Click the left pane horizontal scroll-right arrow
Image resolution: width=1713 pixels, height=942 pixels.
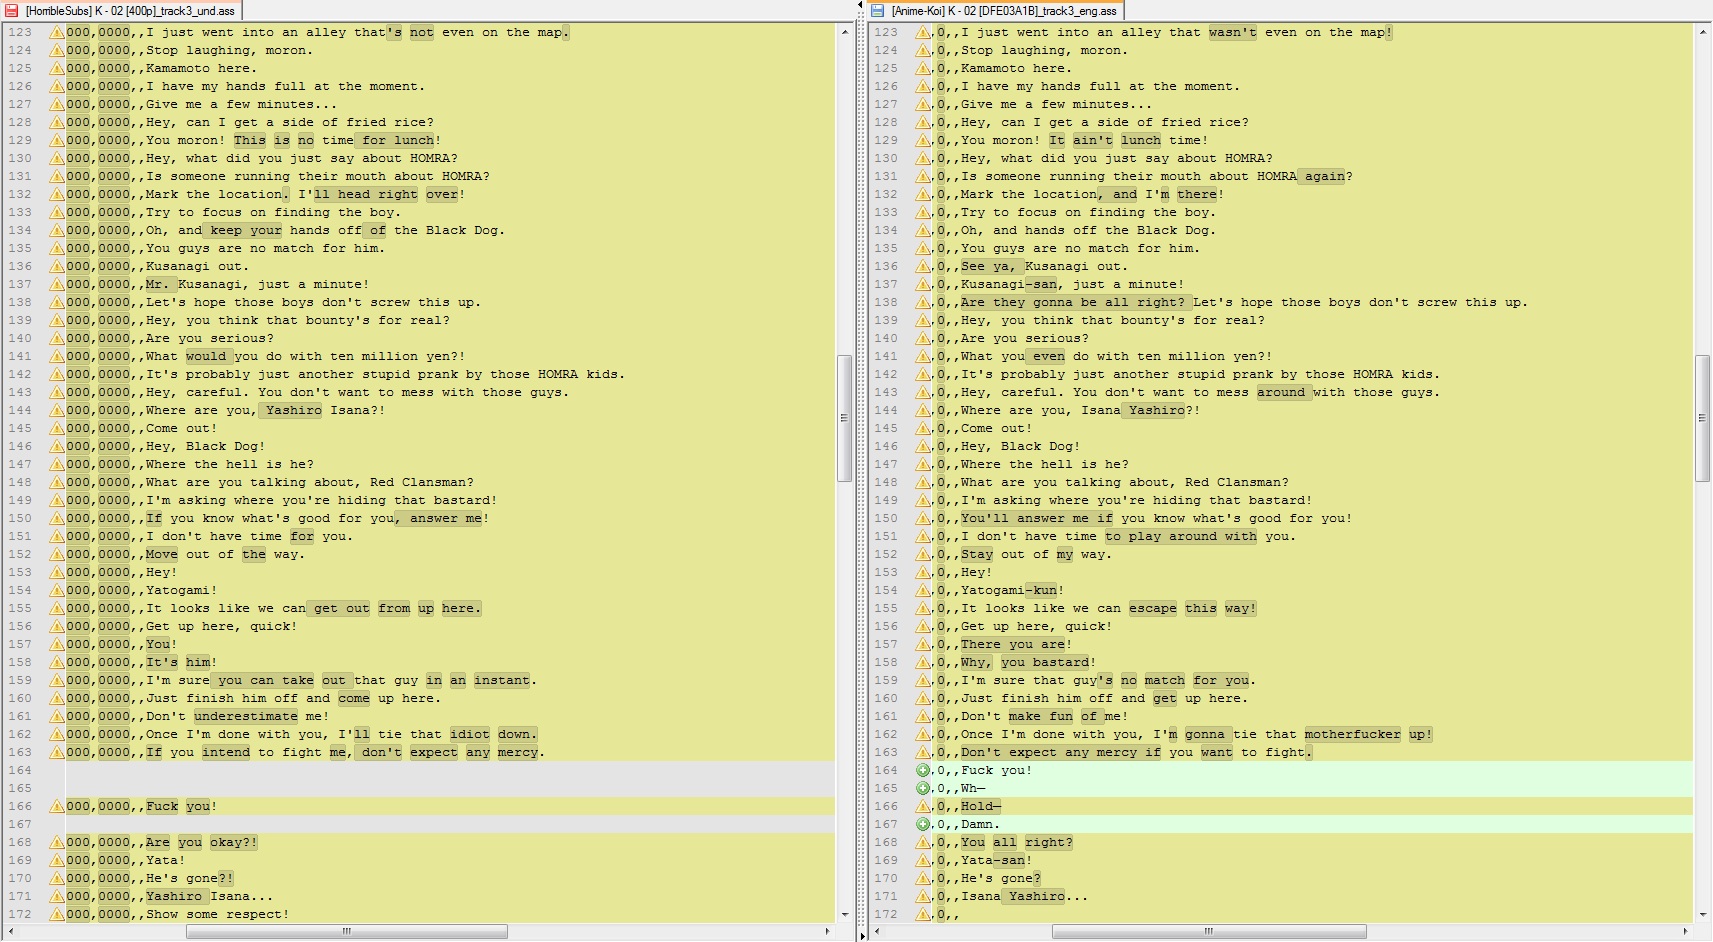pos(827,931)
